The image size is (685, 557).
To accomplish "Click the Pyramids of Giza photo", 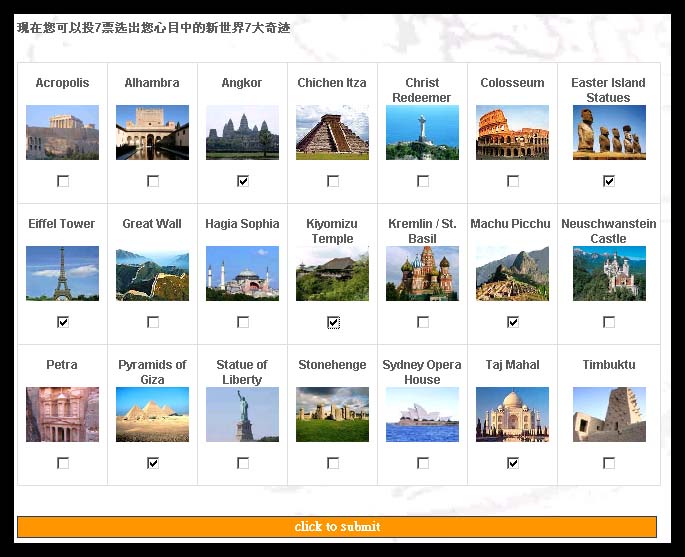I will (x=152, y=415).
